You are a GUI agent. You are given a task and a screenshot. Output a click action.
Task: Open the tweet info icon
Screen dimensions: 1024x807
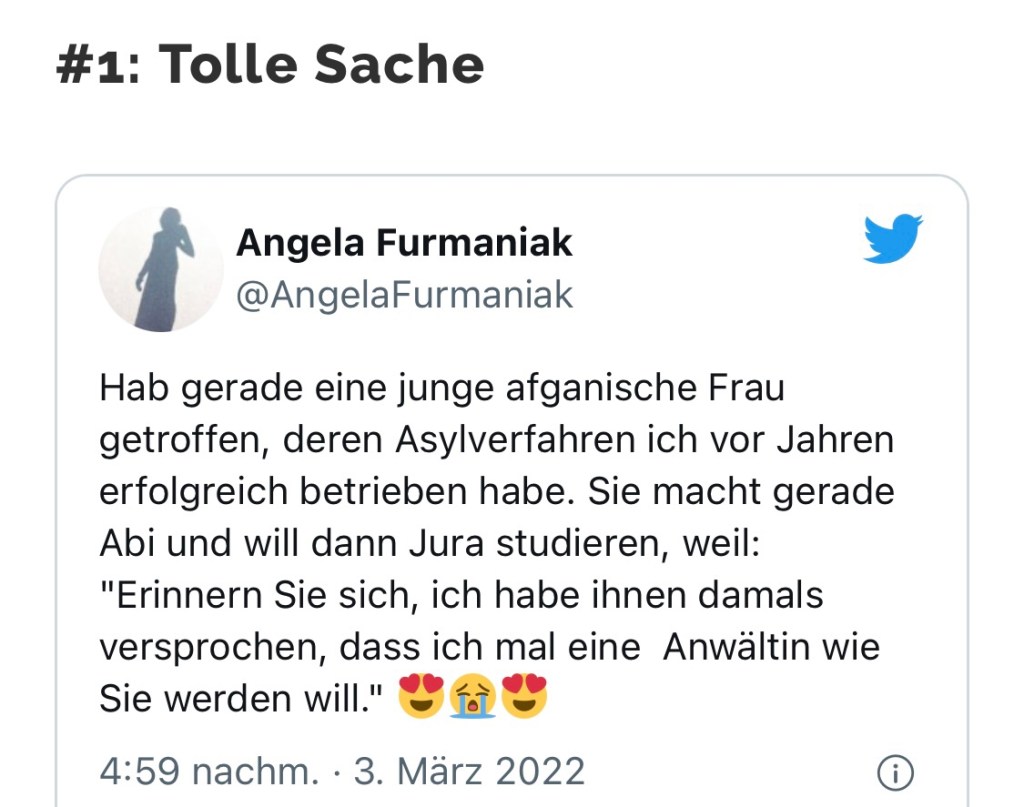coord(895,772)
